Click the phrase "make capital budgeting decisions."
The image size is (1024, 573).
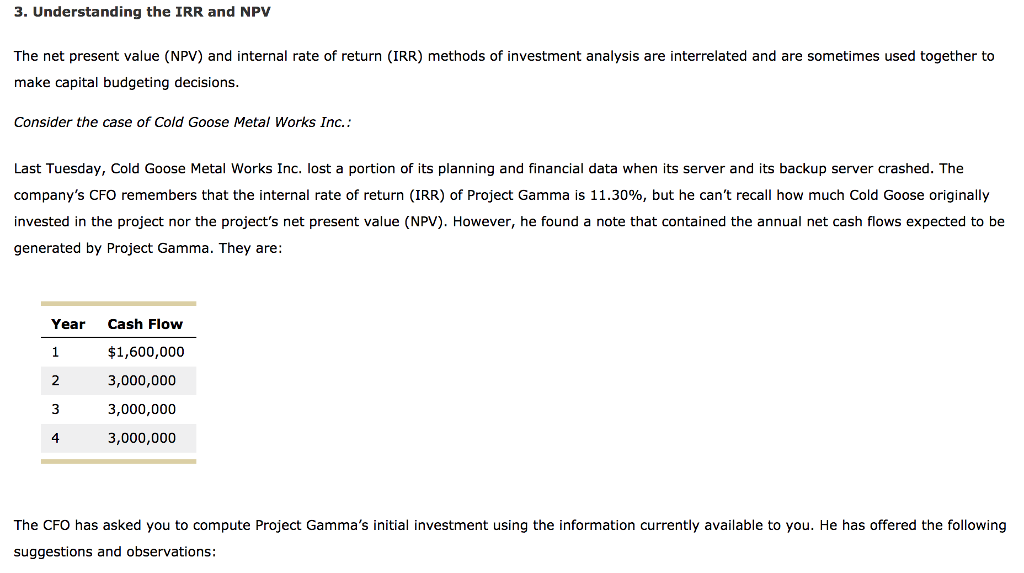[126, 82]
